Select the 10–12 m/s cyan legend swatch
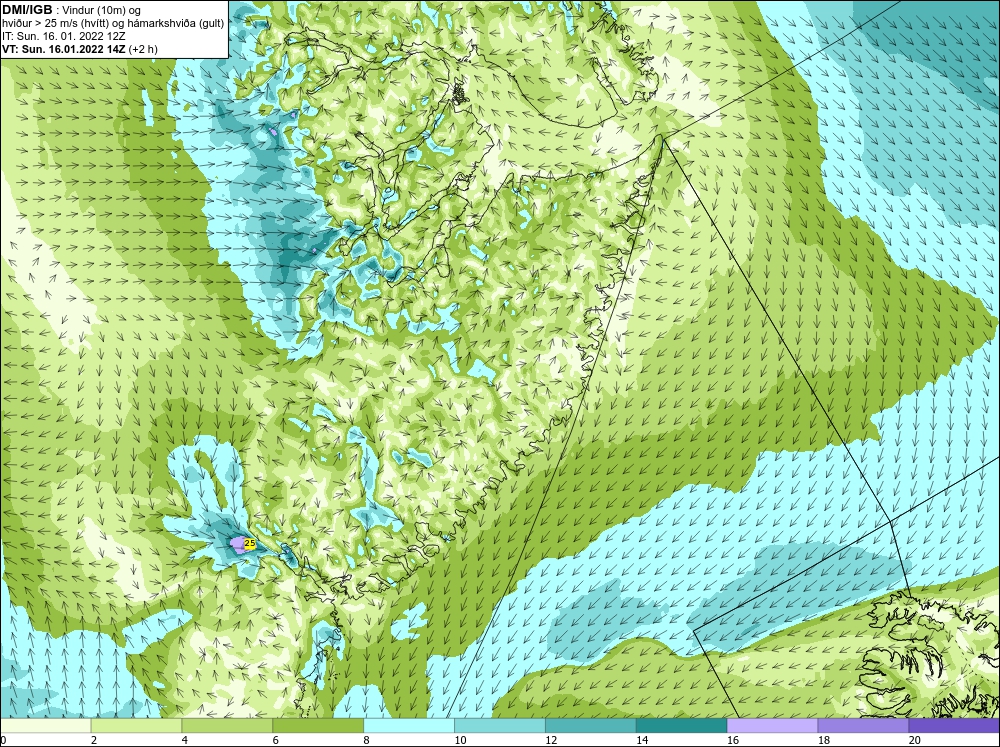 pyautogui.click(x=500, y=726)
